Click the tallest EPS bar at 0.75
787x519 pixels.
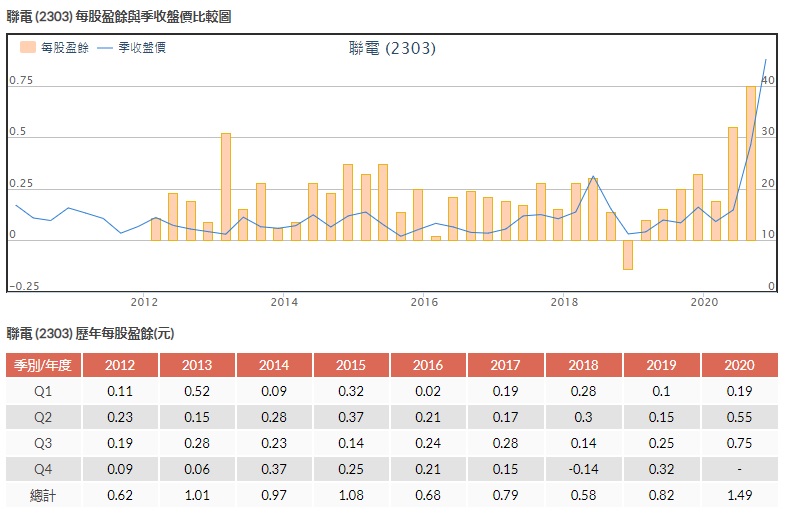coord(751,163)
